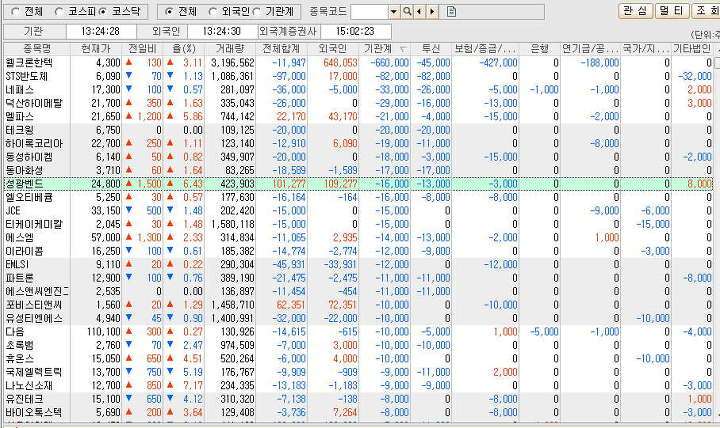The image size is (720, 428).
Task: Select the 전체 market radio button
Action: 15,11
